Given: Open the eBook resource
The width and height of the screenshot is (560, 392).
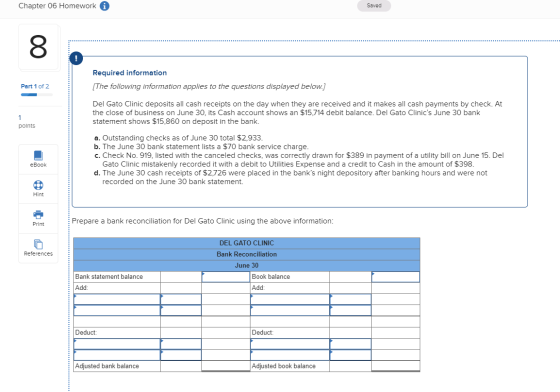Looking at the screenshot, I should tap(38, 159).
